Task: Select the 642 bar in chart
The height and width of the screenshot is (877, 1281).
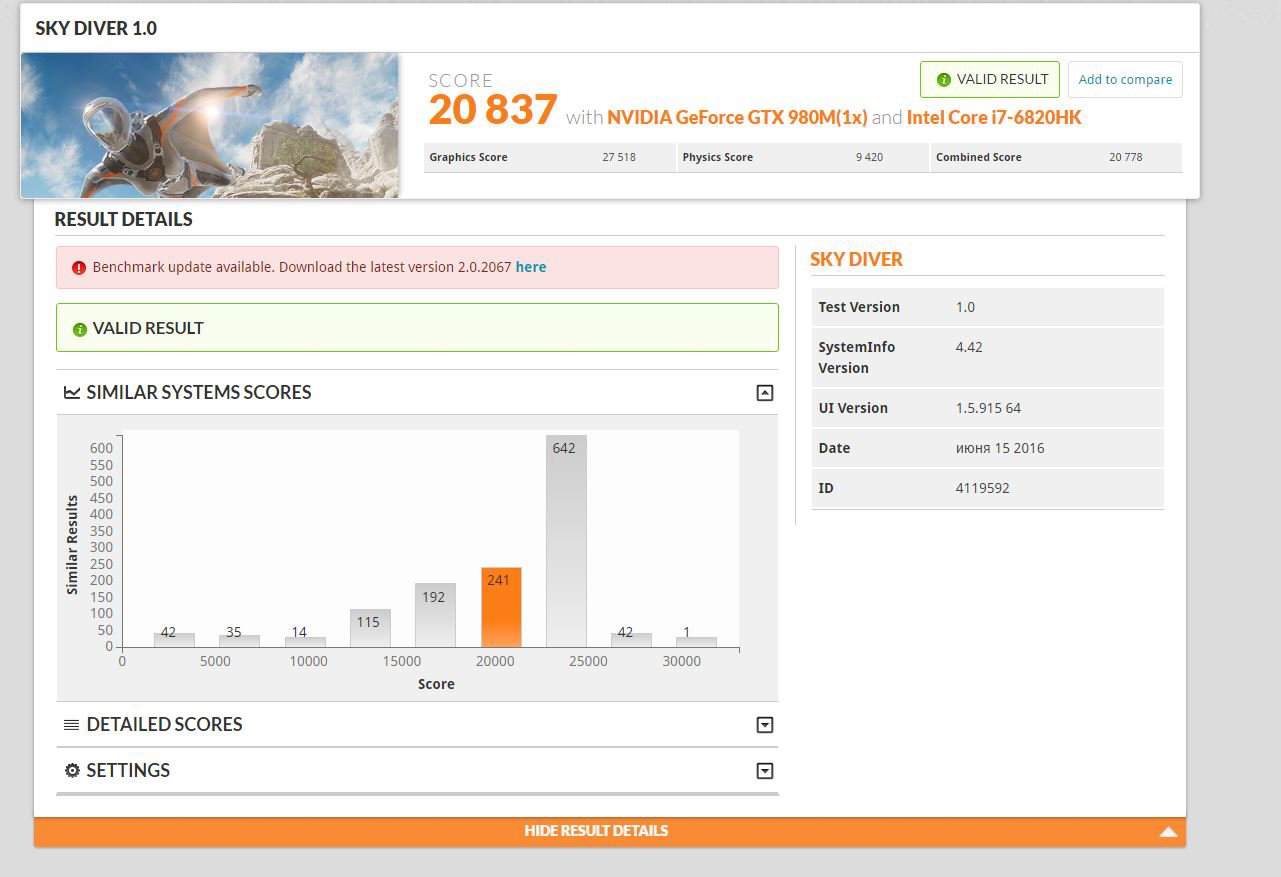Action: [x=566, y=542]
